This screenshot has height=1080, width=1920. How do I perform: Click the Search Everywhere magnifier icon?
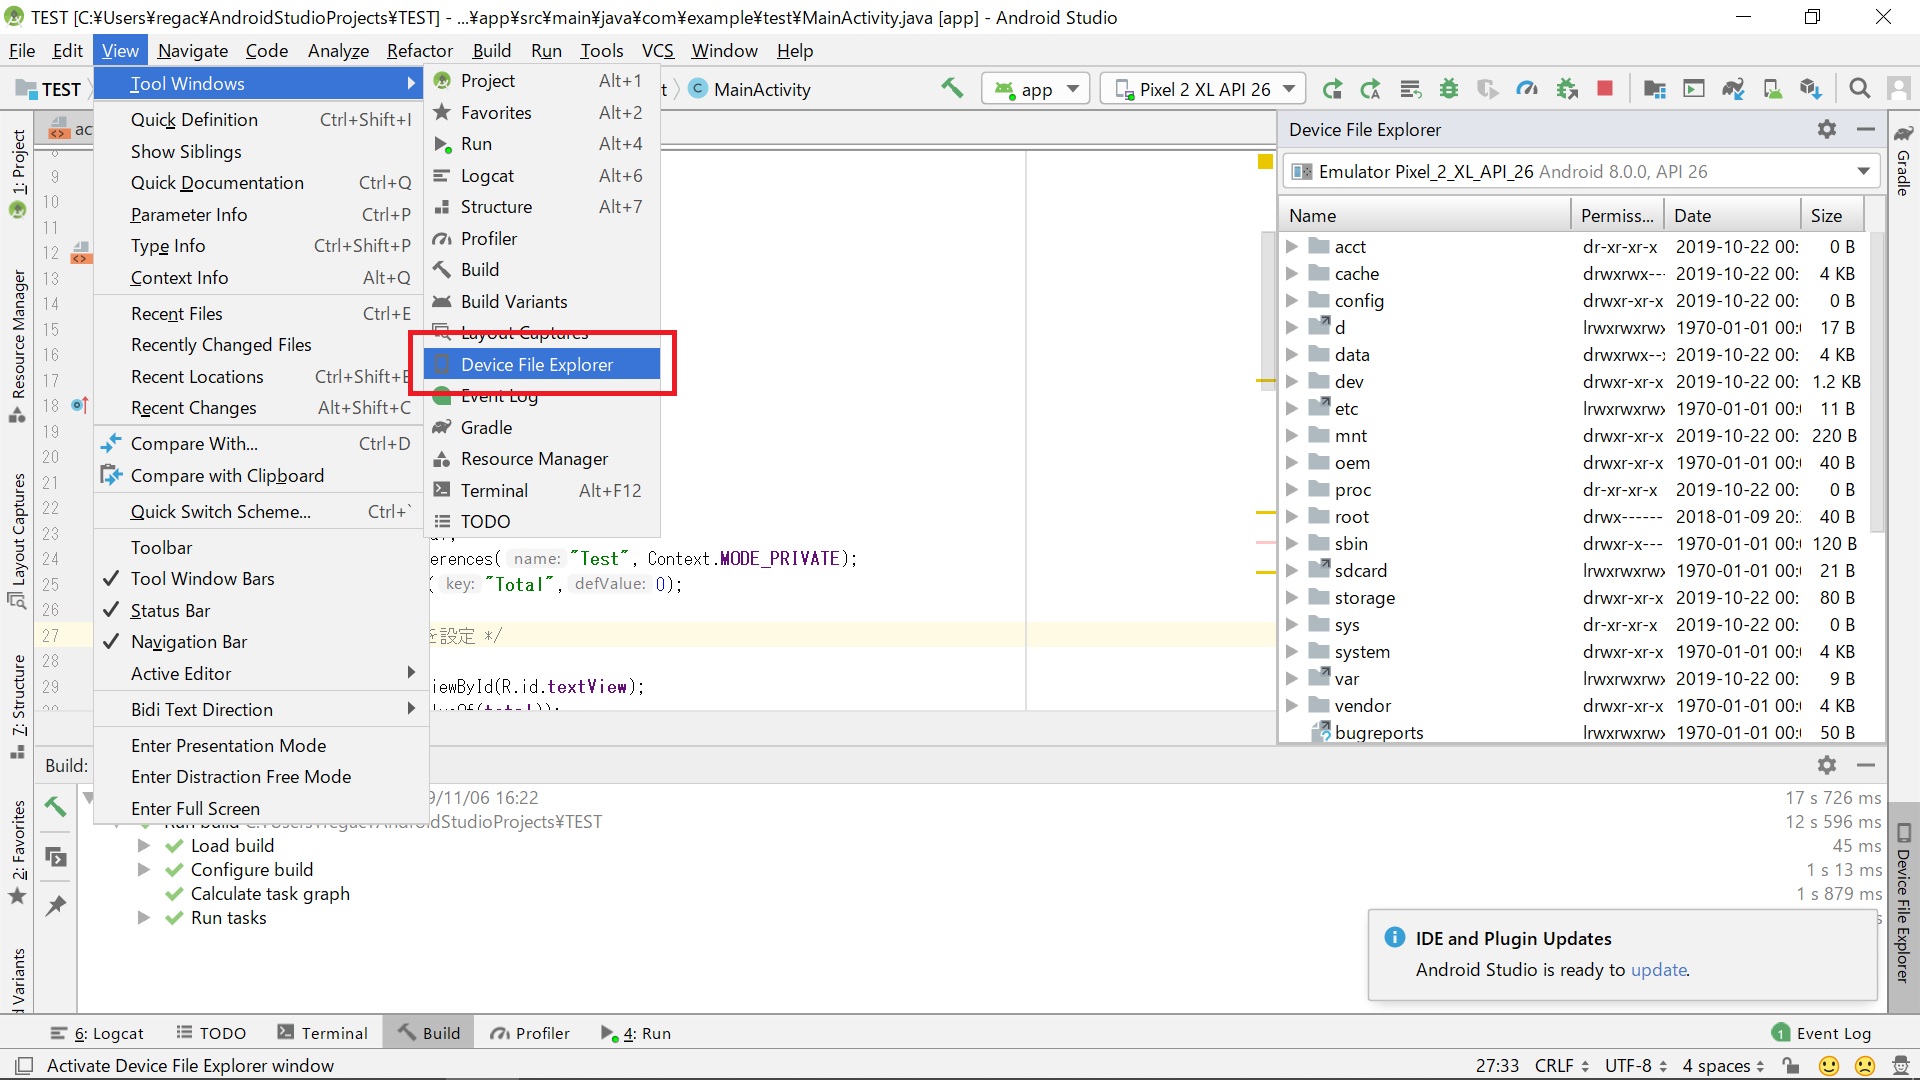tap(1860, 89)
